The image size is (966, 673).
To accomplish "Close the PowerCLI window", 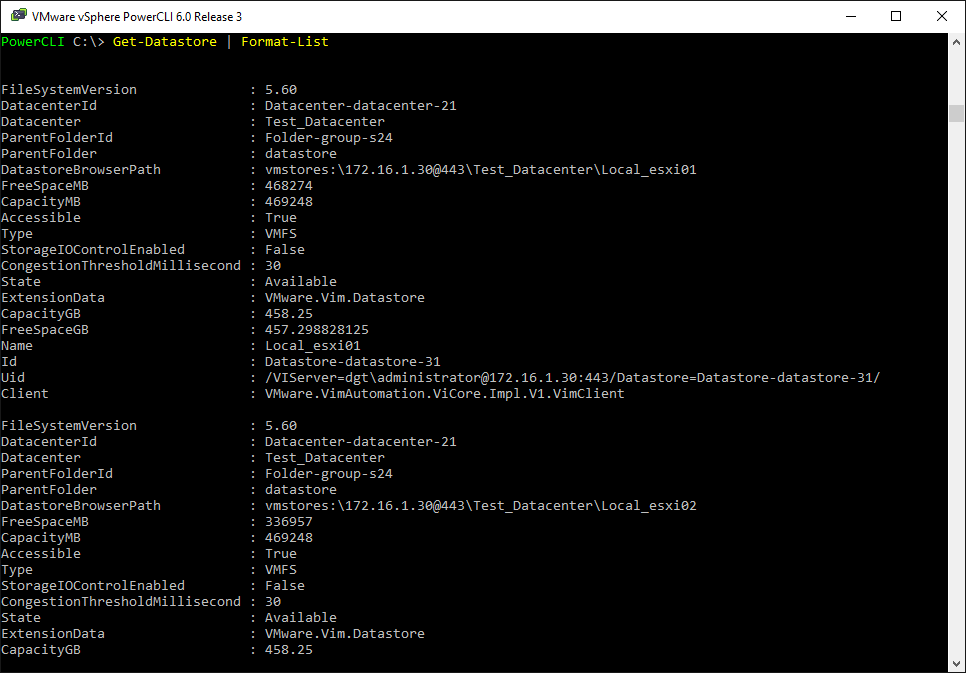I will (x=941, y=17).
